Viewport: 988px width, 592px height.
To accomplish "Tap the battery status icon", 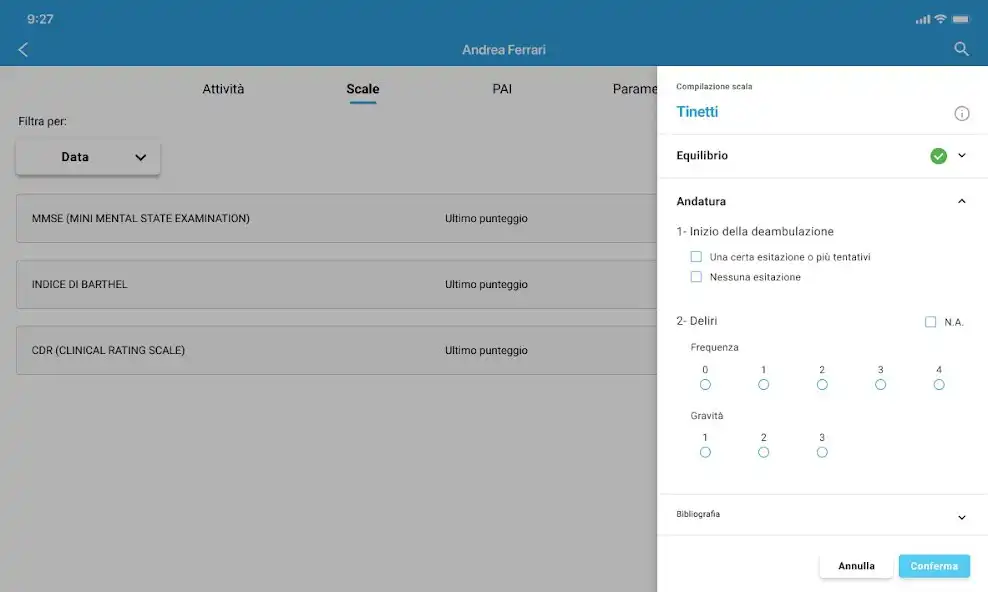I will pos(961,19).
